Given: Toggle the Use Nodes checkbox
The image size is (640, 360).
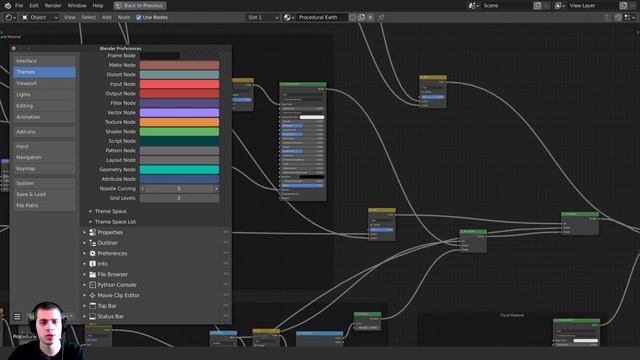Looking at the screenshot, I should pyautogui.click(x=139, y=18).
